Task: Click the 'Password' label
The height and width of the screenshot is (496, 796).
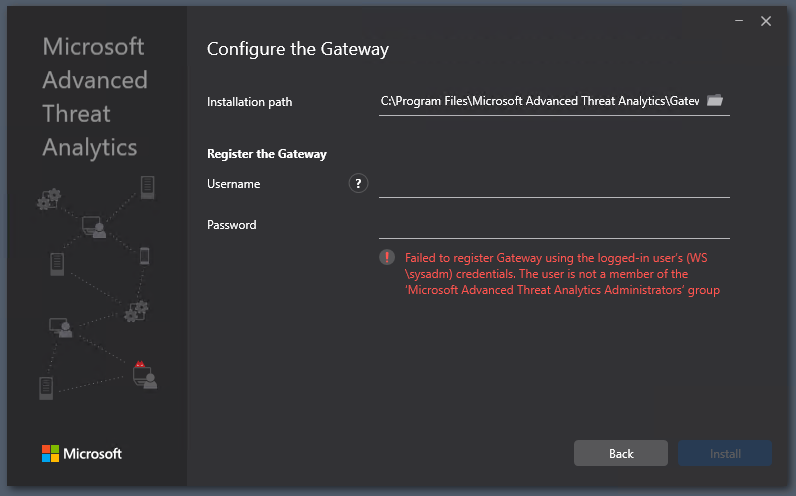Action: (x=231, y=225)
